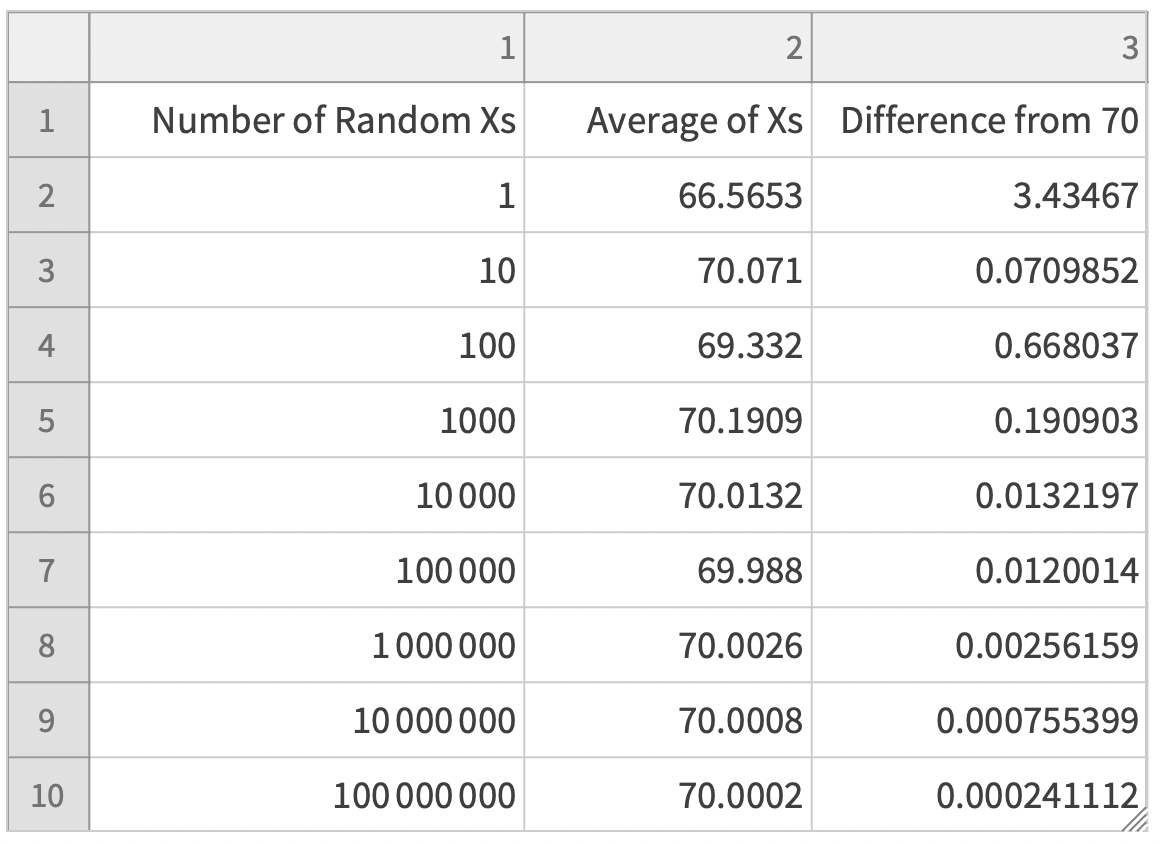
Task: Click the table resize grip in bottom-right corner
Action: click(x=1134, y=820)
